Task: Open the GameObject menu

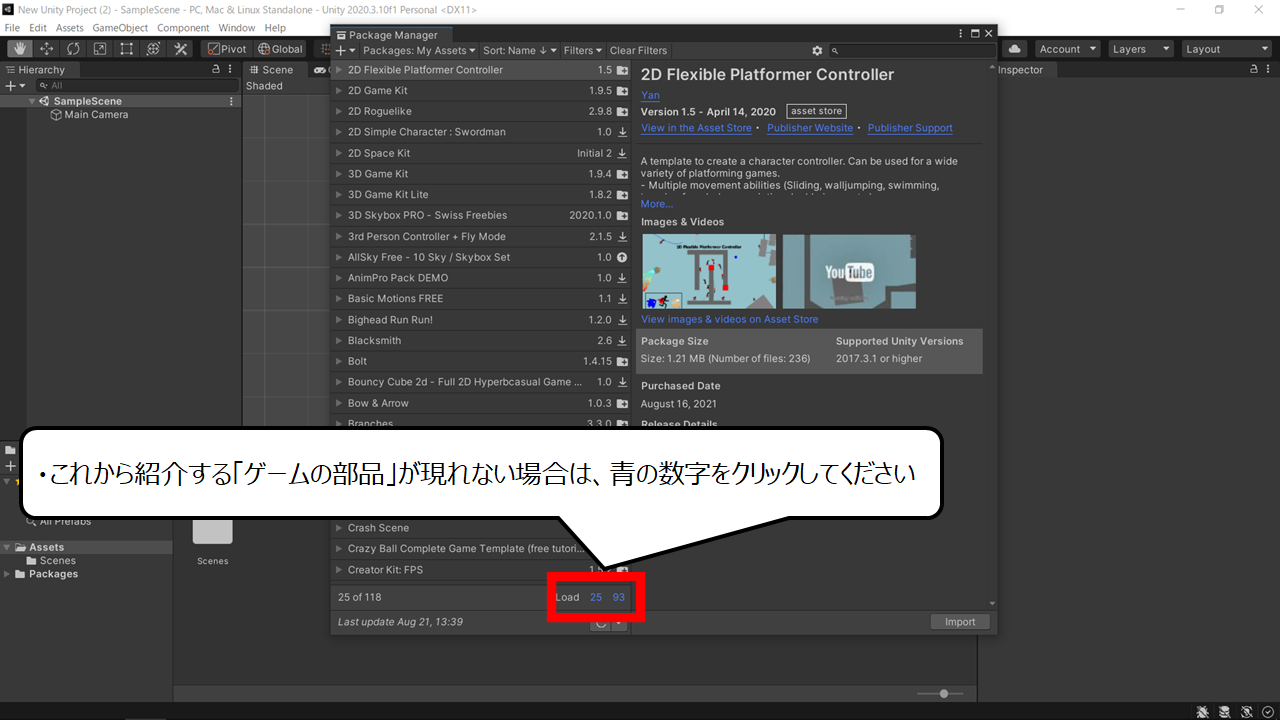Action: click(x=120, y=28)
